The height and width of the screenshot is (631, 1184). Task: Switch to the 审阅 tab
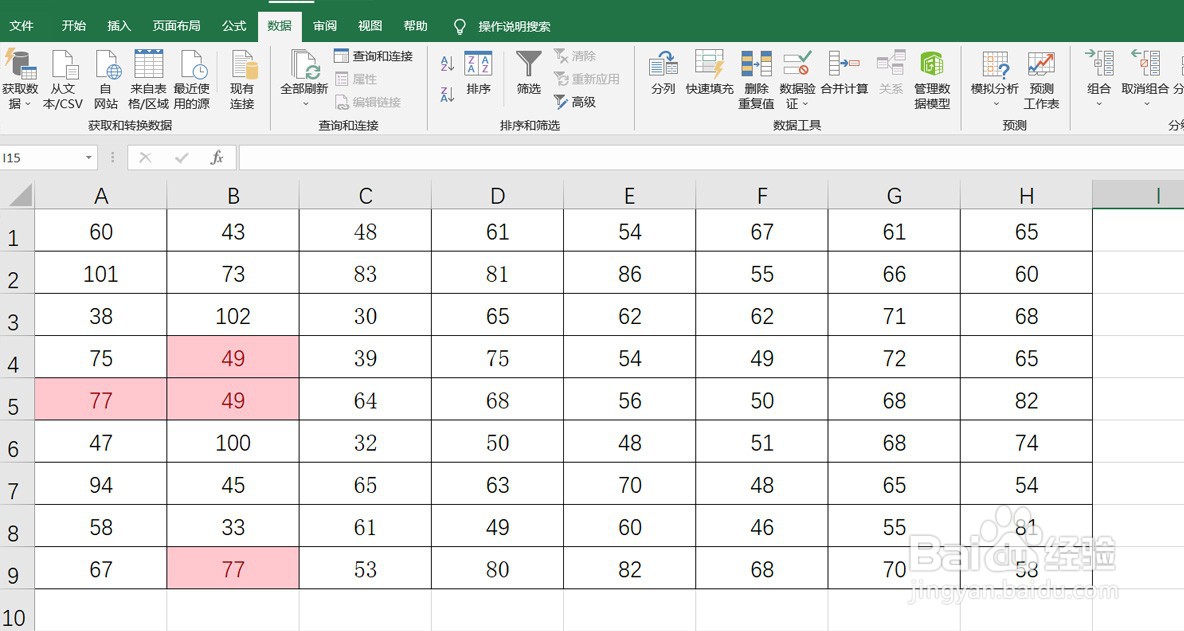[x=325, y=26]
